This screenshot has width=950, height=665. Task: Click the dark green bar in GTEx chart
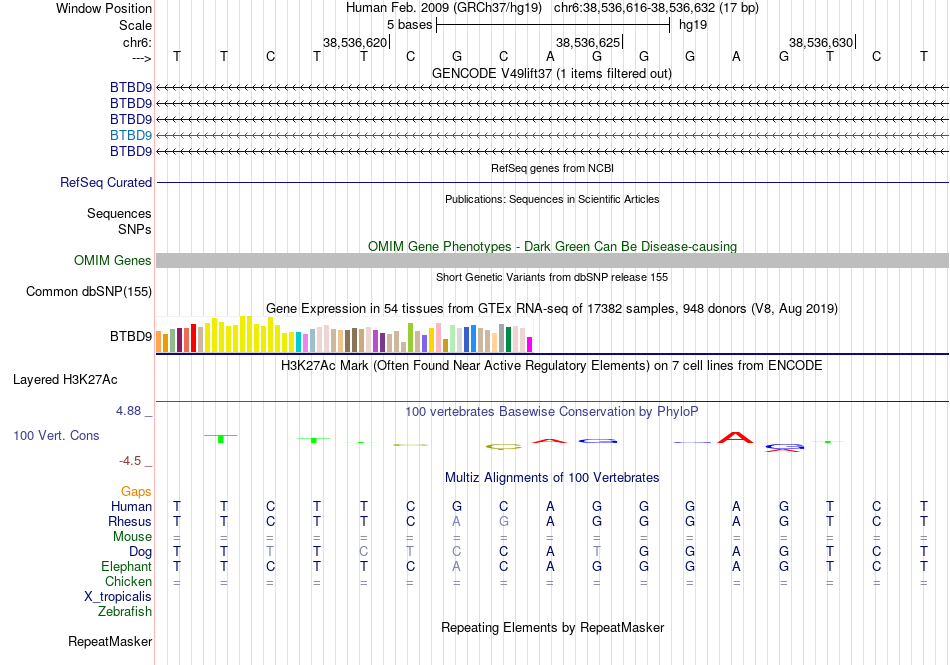[x=508, y=340]
